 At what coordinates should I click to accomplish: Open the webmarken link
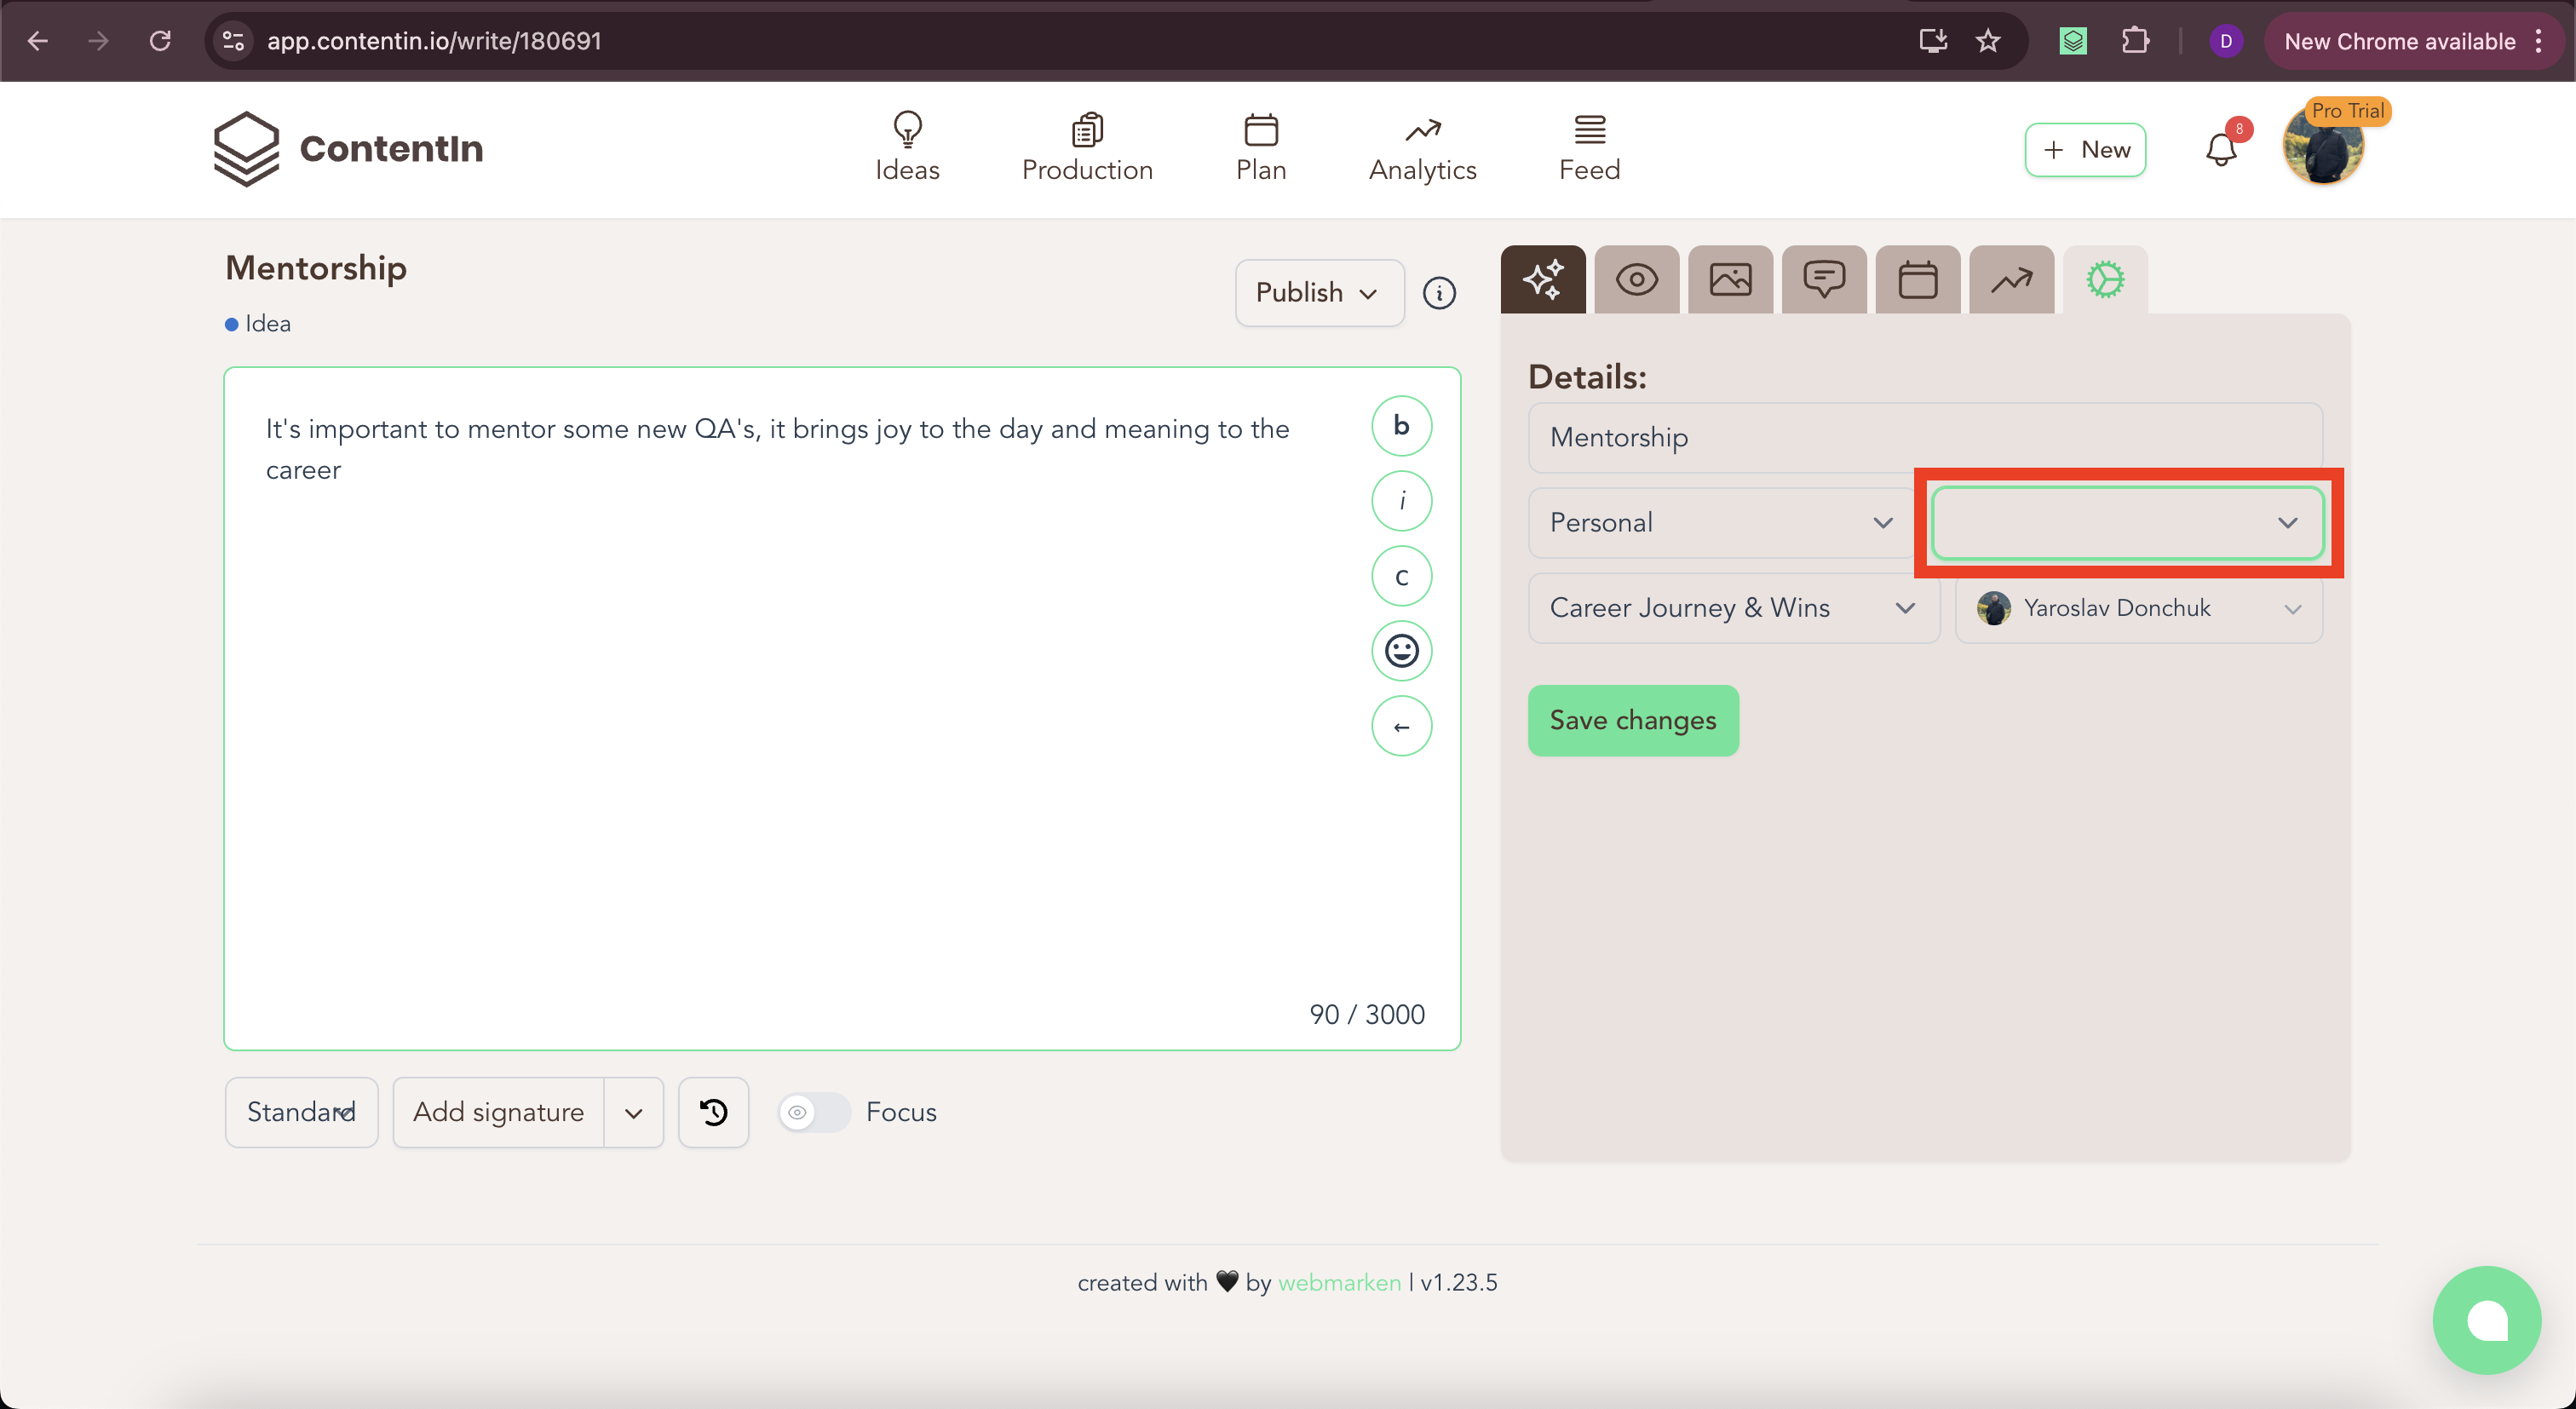(x=1339, y=1283)
